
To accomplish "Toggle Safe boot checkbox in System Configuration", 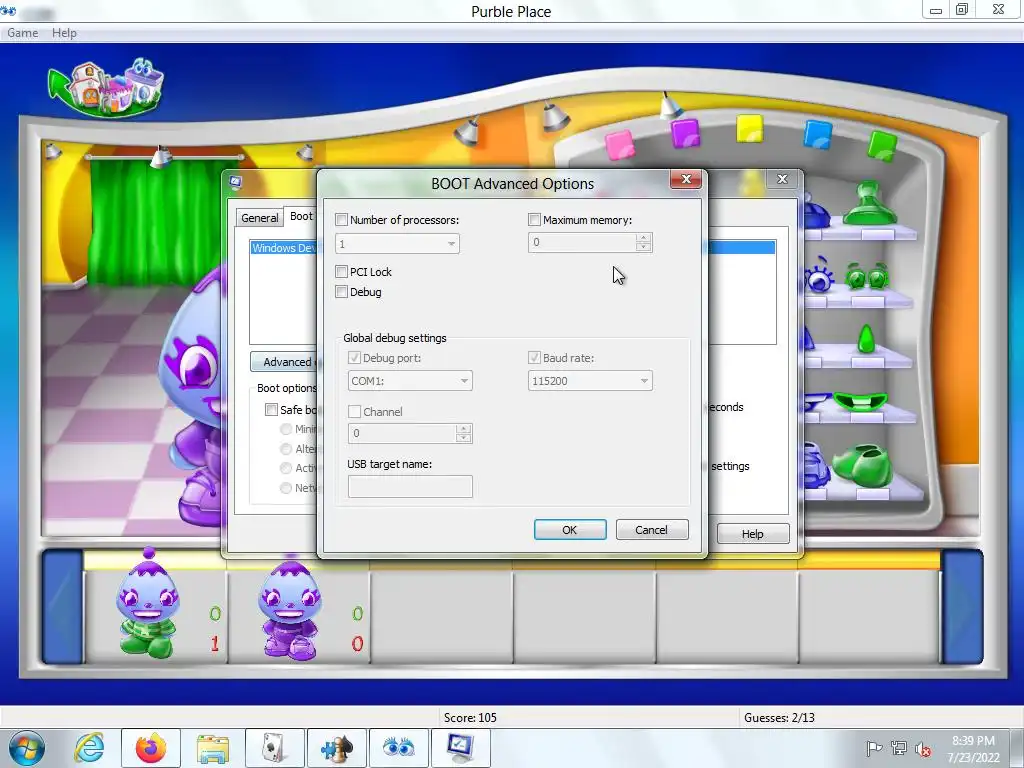I will (271, 409).
